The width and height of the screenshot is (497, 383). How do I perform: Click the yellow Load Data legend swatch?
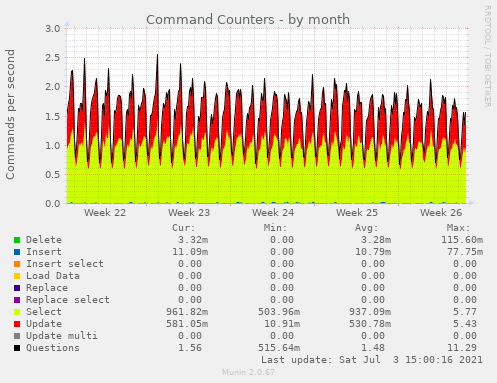click(x=17, y=276)
